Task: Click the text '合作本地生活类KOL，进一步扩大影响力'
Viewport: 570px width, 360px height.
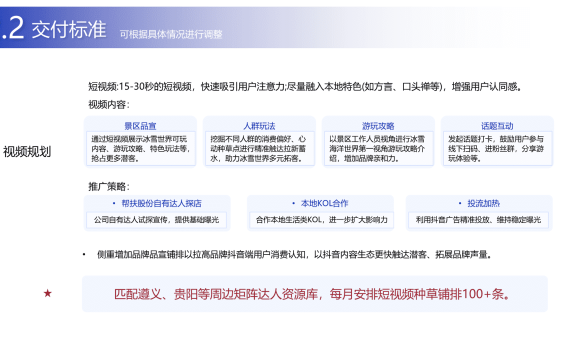Action: 322,220
